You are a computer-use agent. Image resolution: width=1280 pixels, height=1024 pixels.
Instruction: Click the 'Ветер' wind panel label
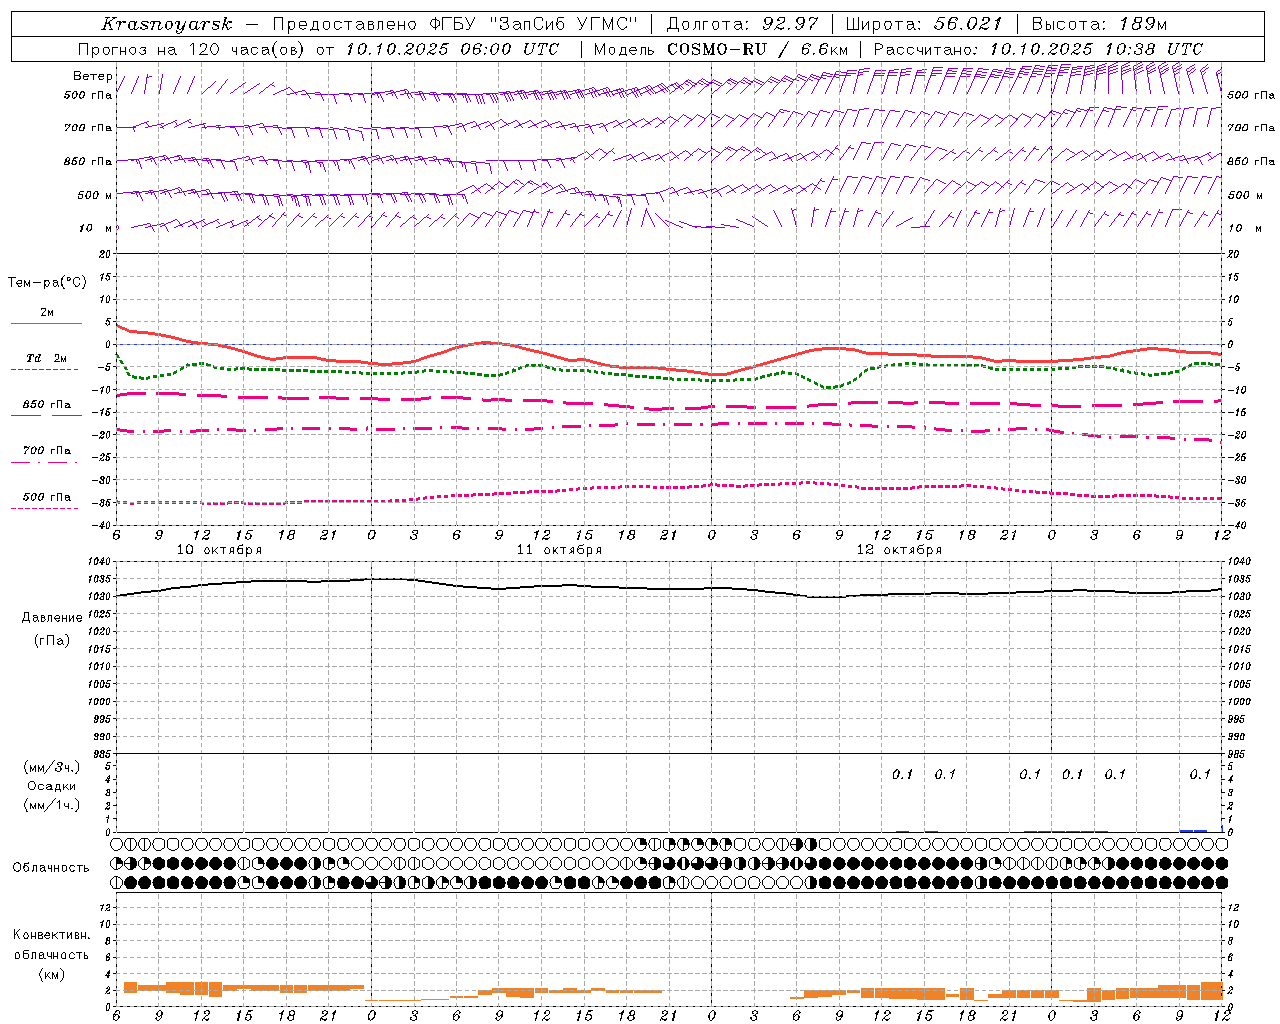tap(92, 76)
